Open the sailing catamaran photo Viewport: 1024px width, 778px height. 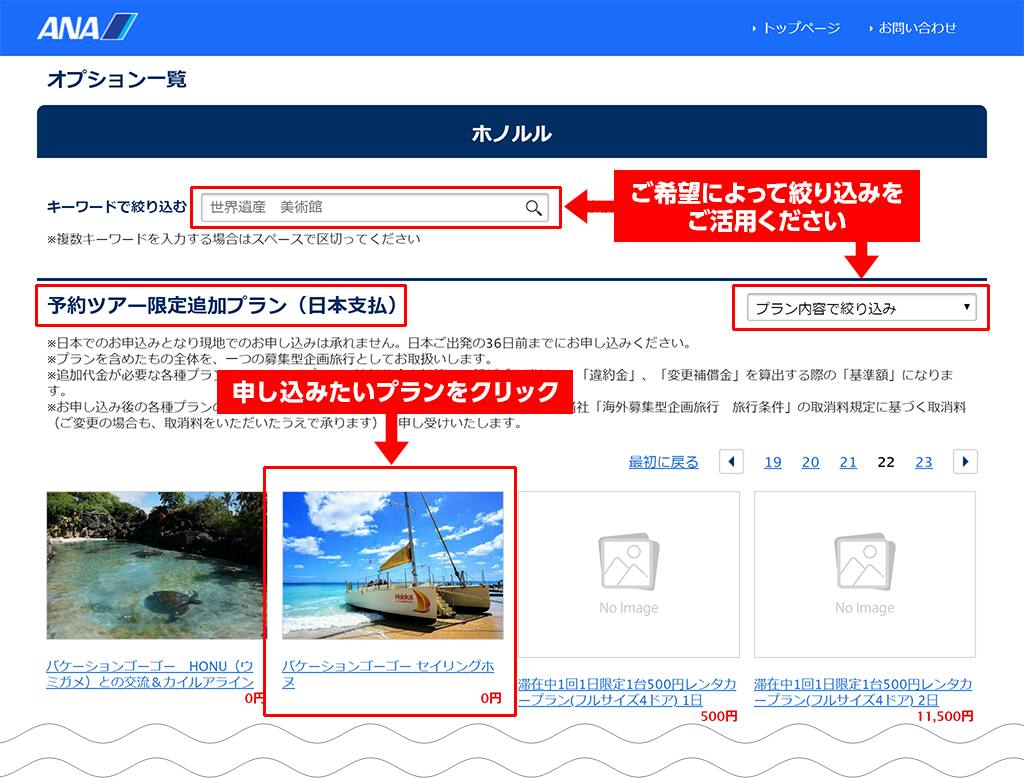[x=392, y=564]
